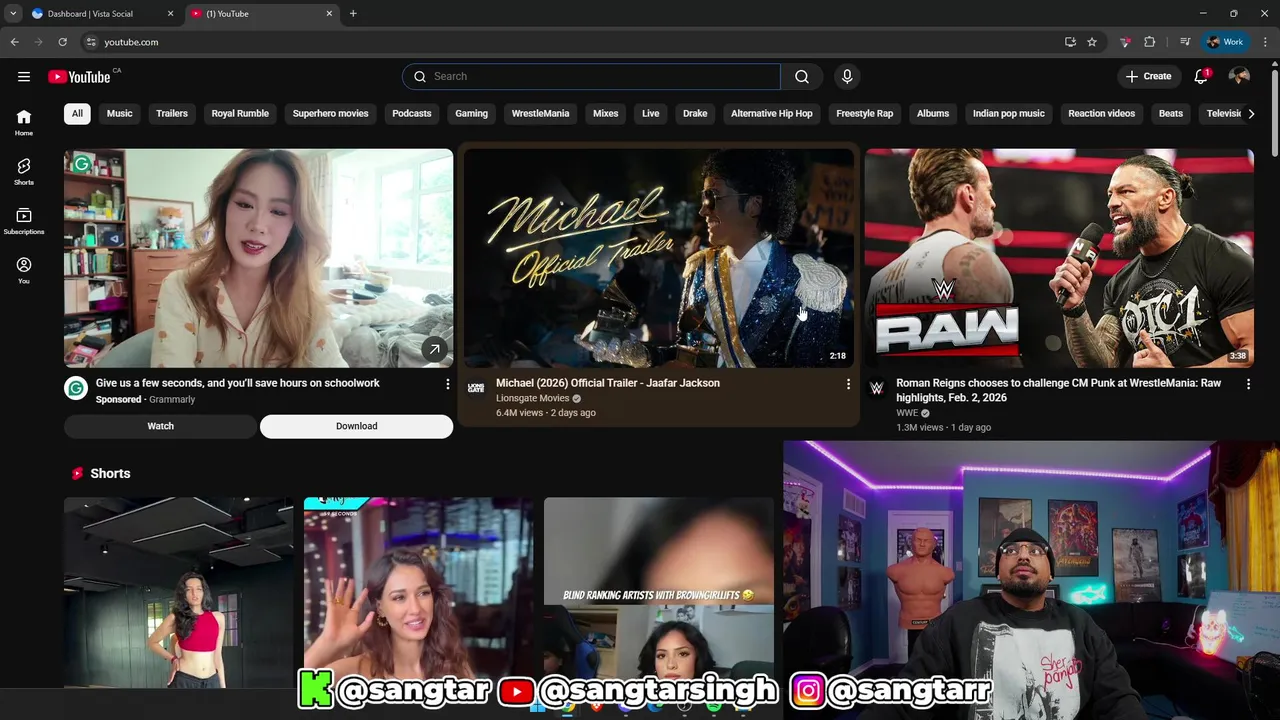
Task: Open more options for the Grammarly ad
Action: (447, 384)
